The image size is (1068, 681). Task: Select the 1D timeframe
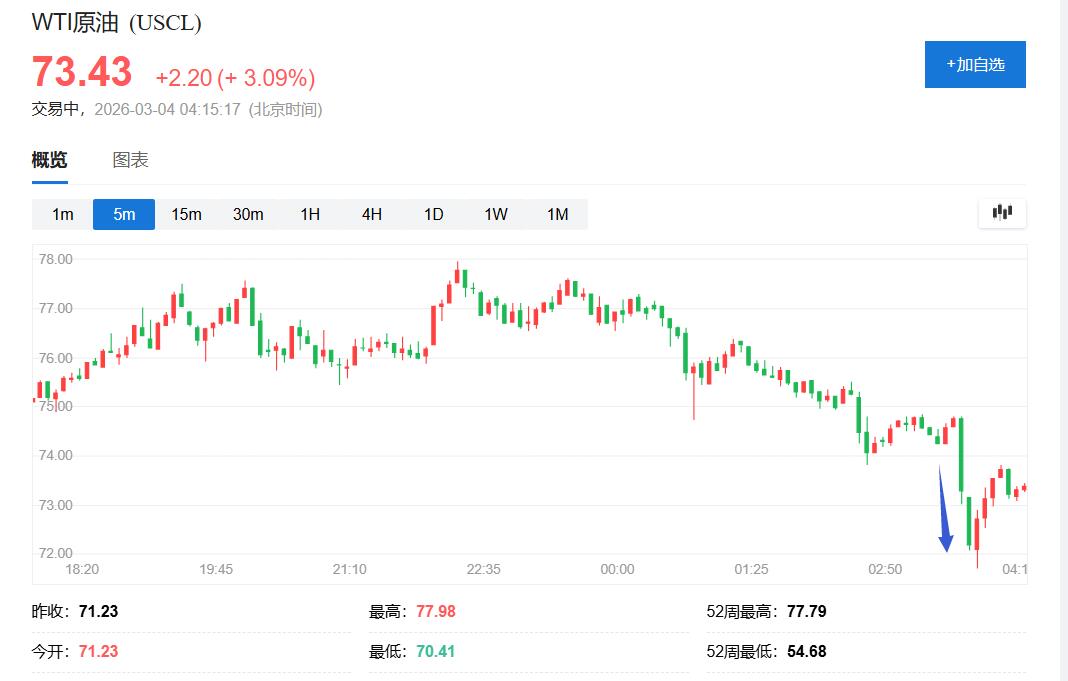click(434, 214)
